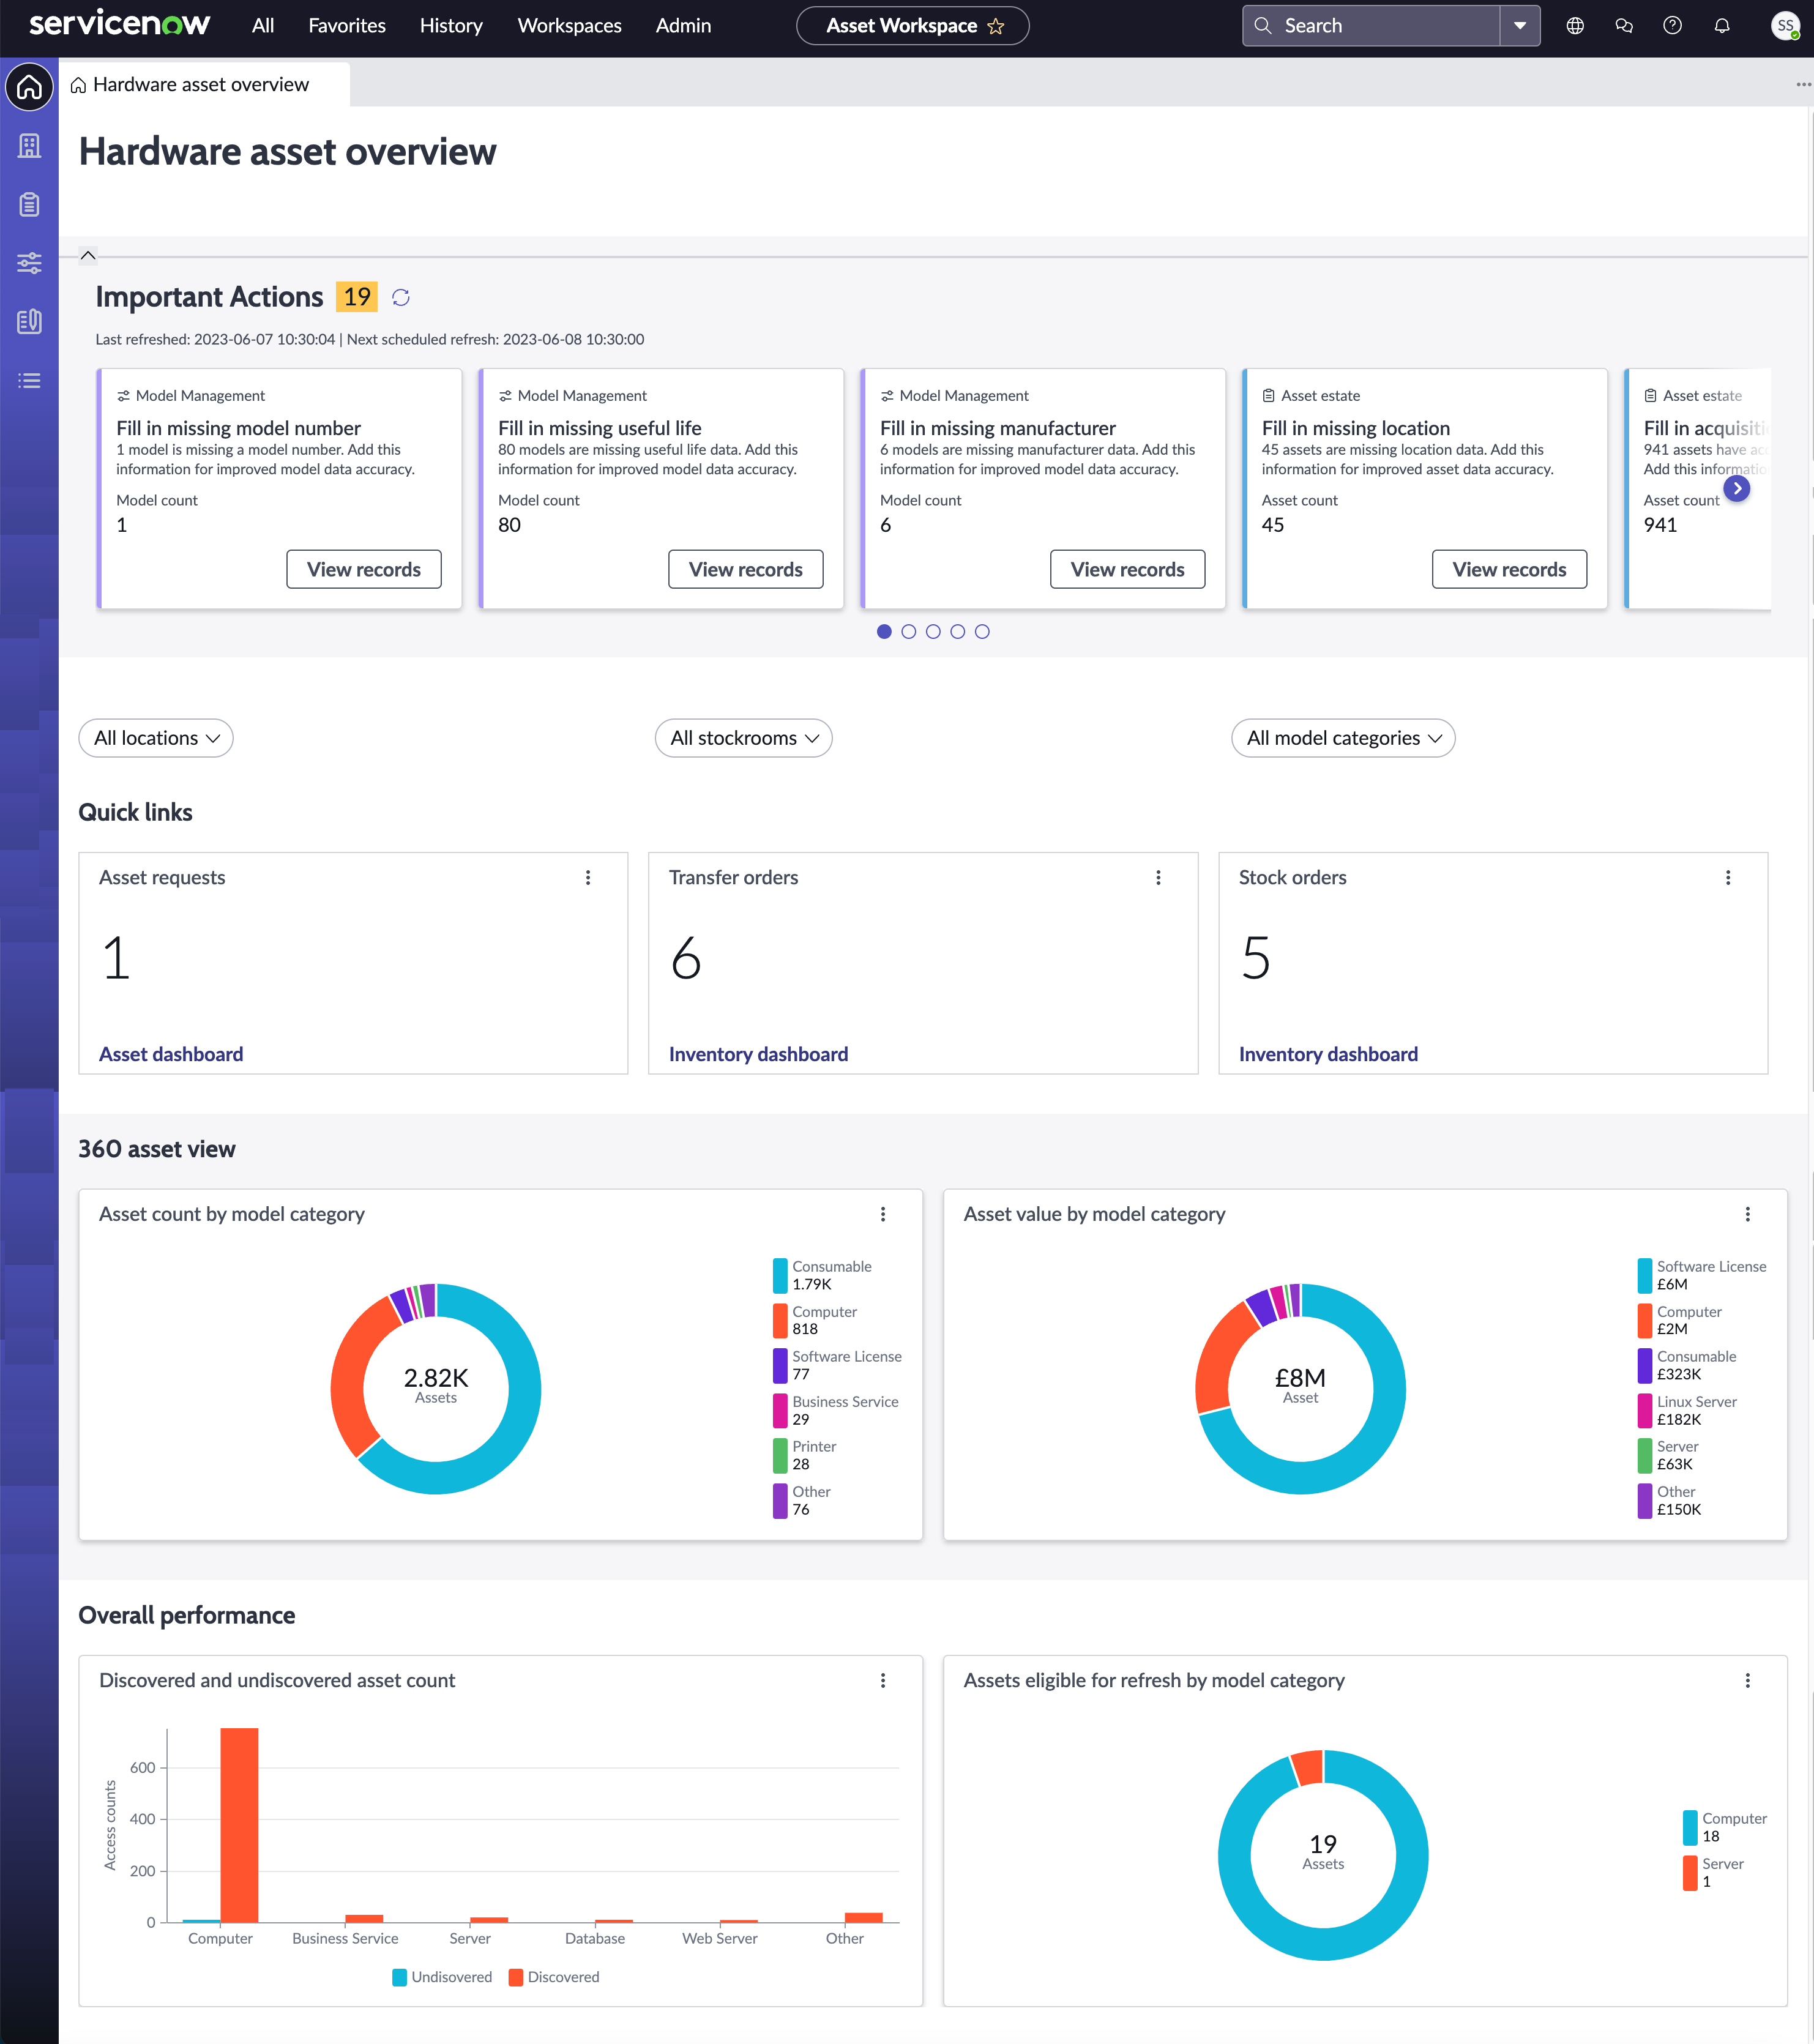This screenshot has height=2044, width=1814.
Task: Open the SS user avatar menu
Action: (1785, 26)
